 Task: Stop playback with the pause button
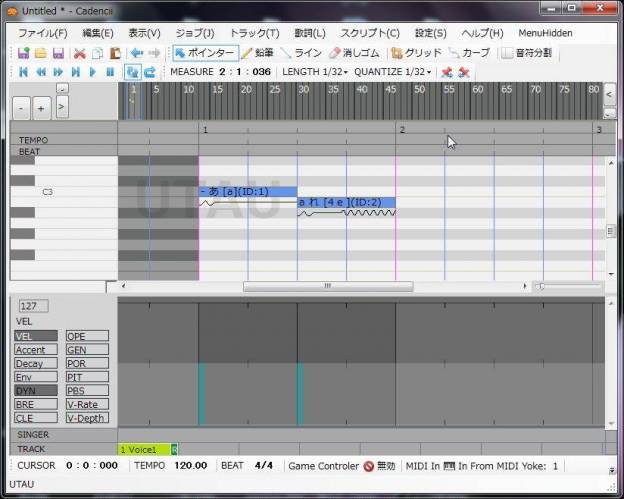tap(110, 72)
